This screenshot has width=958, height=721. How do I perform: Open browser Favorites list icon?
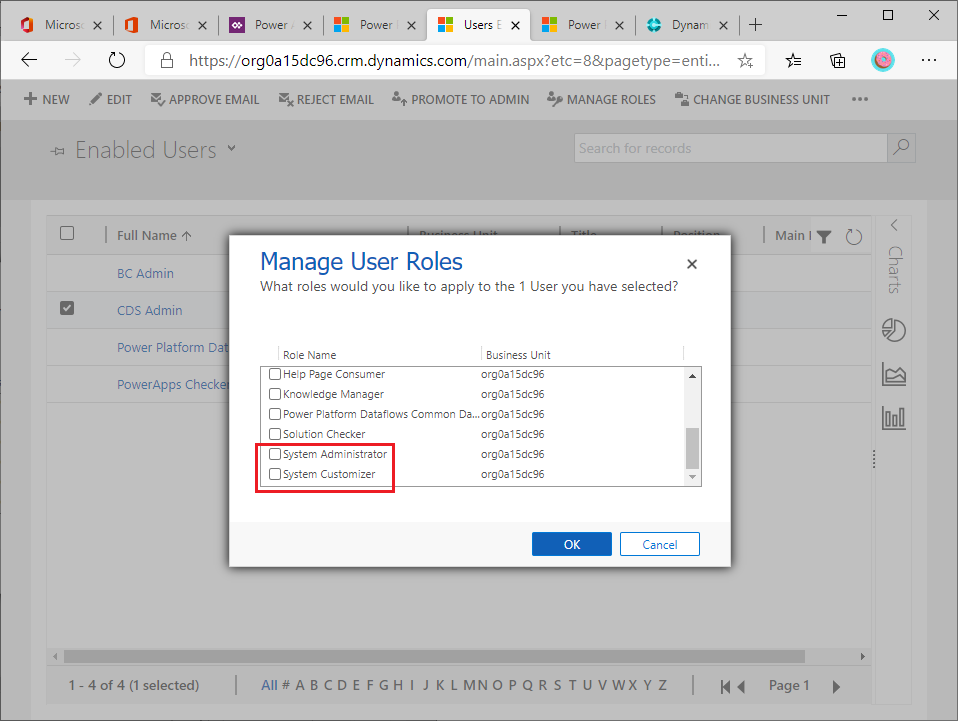click(x=794, y=60)
